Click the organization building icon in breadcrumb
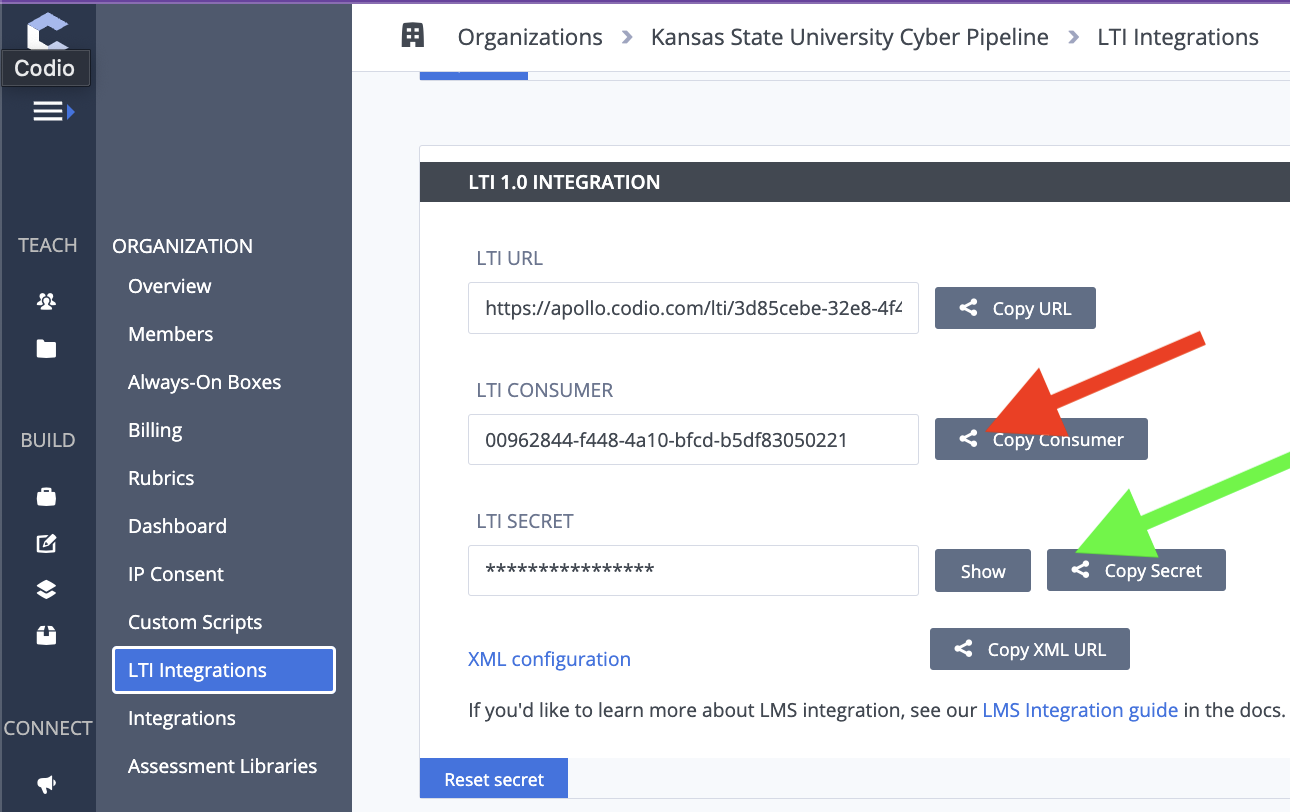The image size is (1290, 812). 412,36
